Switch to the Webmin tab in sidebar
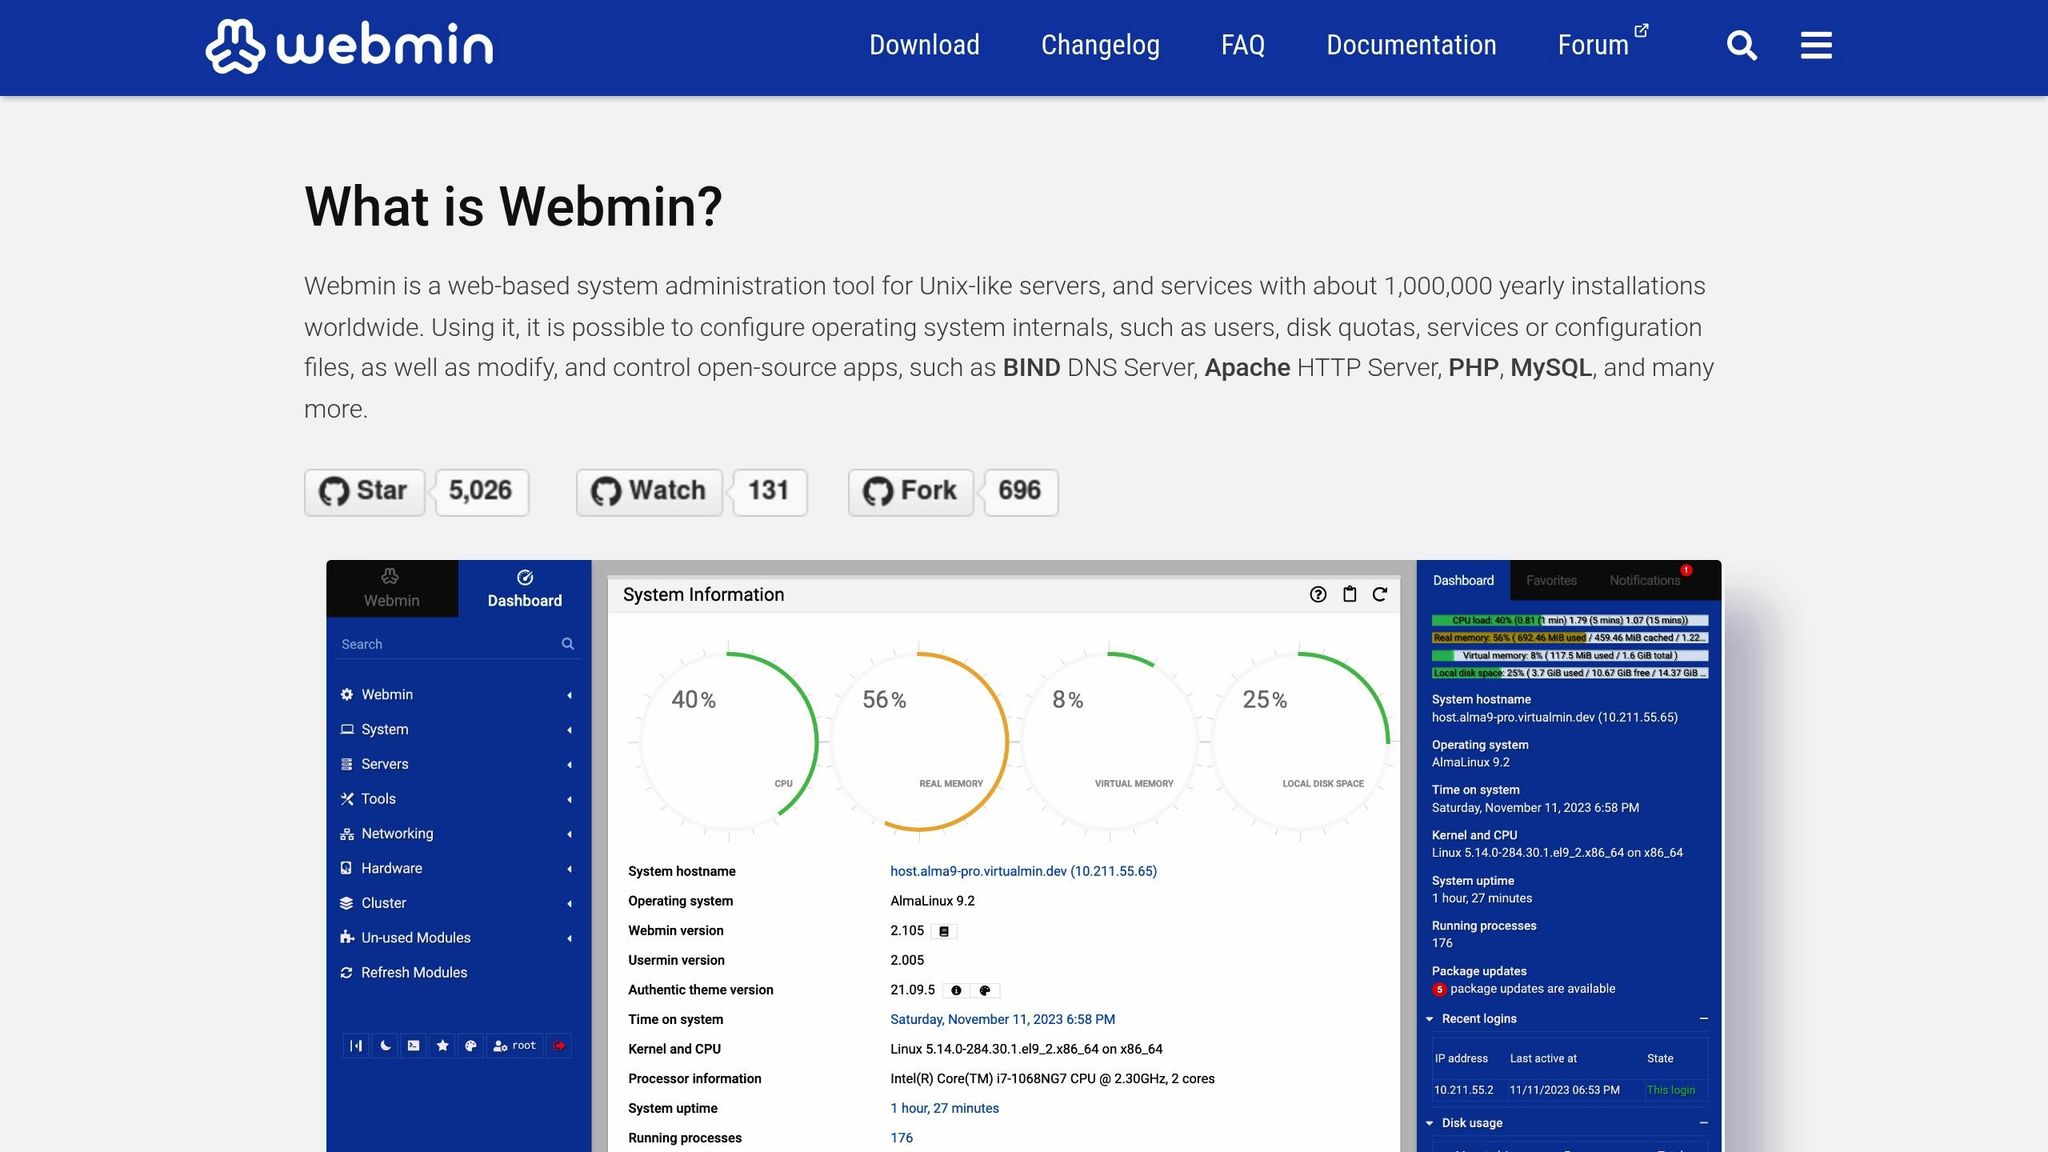The image size is (2048, 1152). click(391, 589)
